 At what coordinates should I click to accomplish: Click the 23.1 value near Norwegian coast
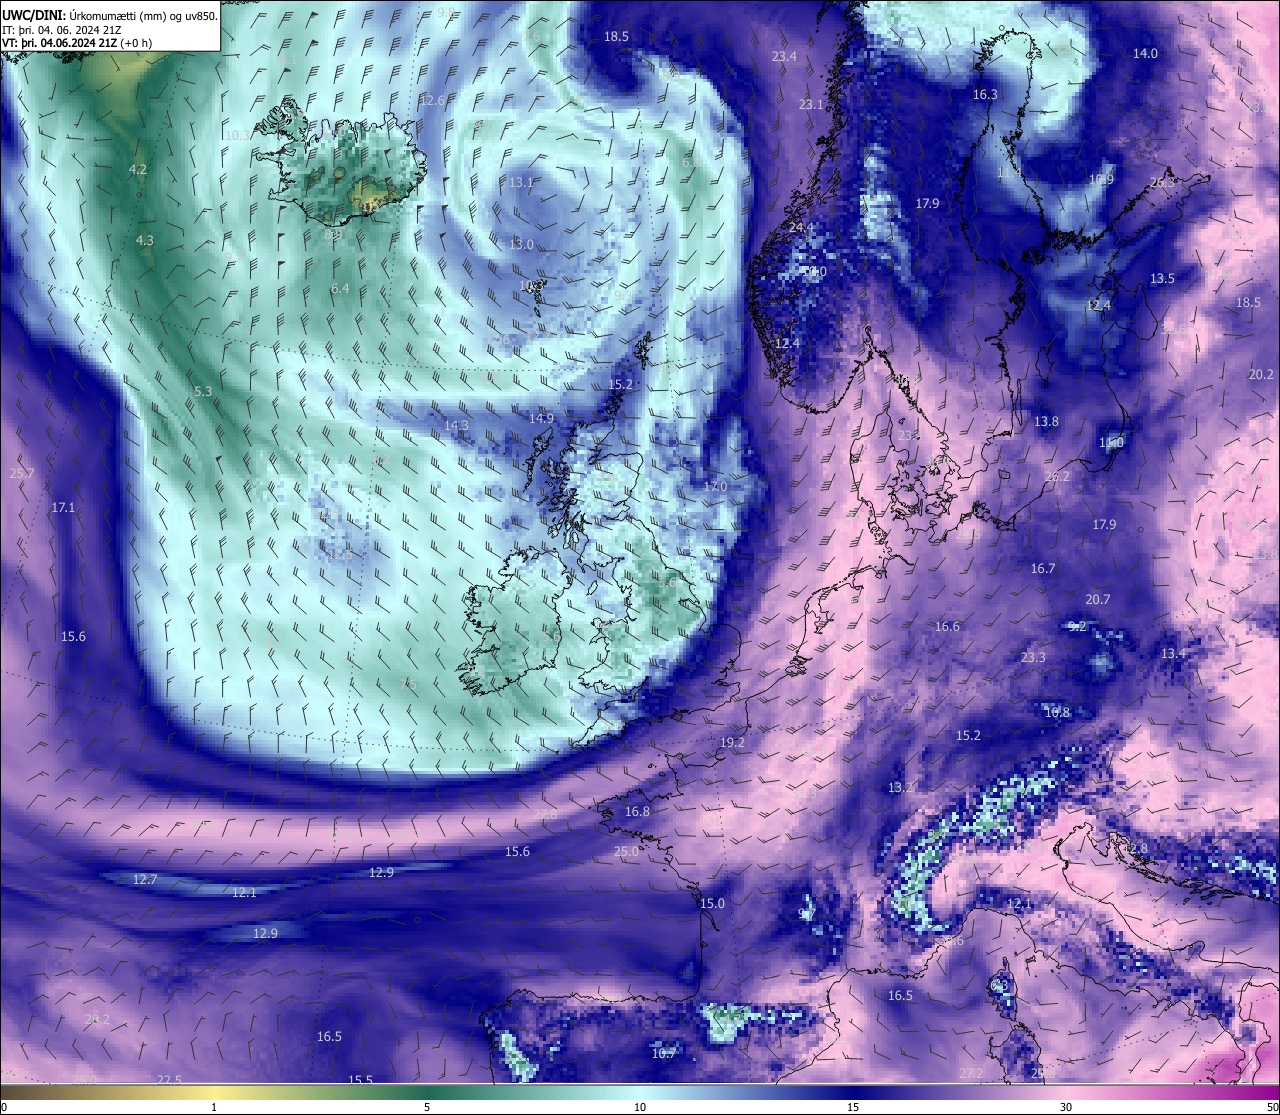(x=811, y=105)
